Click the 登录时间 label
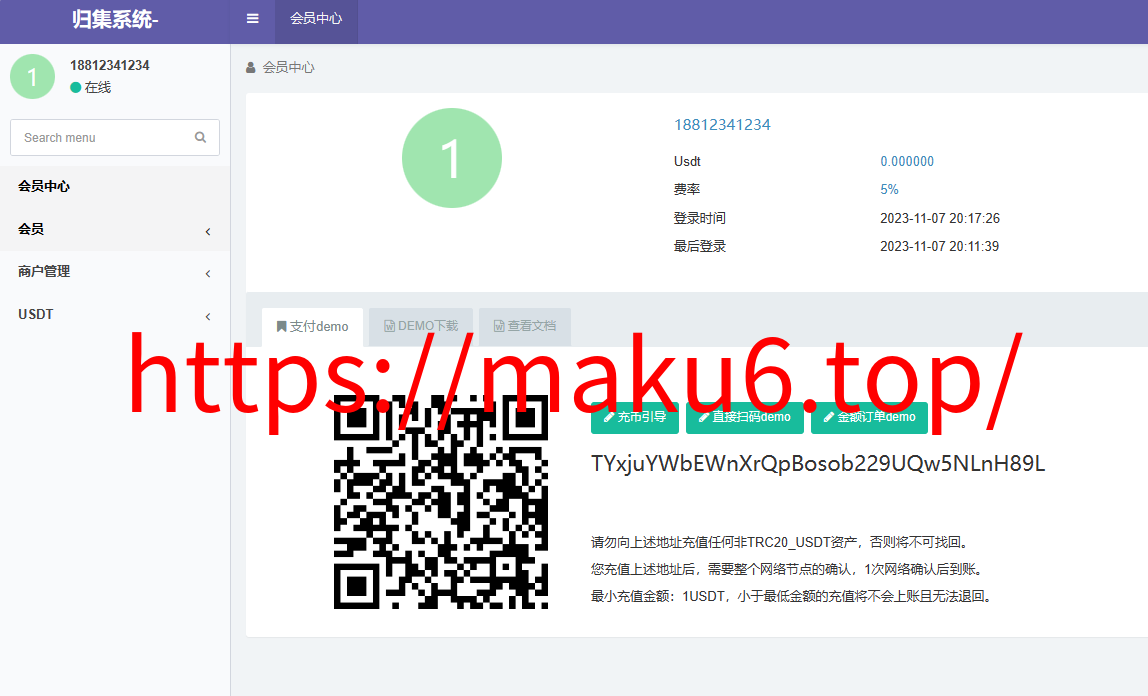 coord(699,218)
